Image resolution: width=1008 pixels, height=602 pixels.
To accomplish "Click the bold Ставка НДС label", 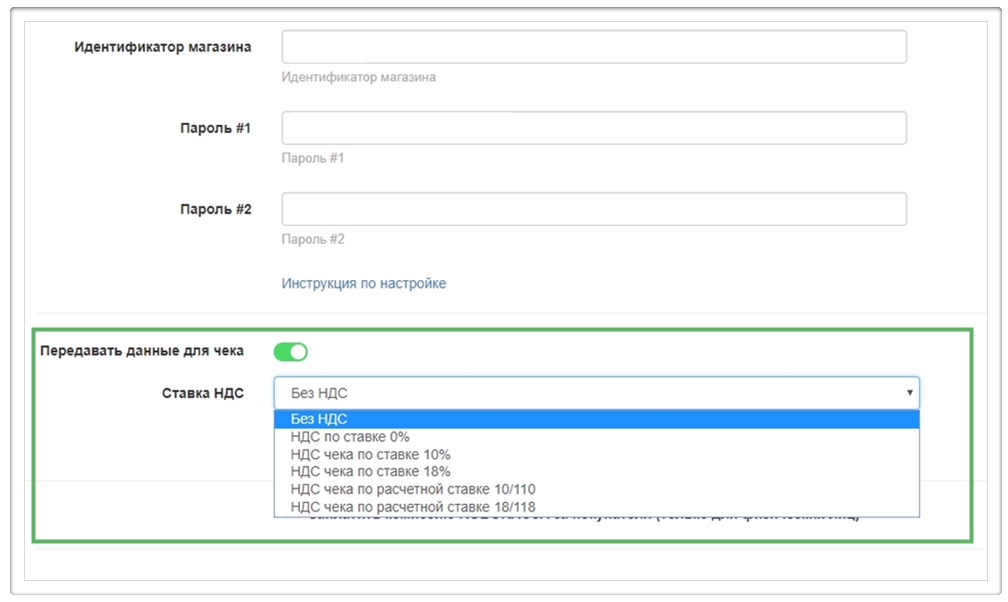I will click(203, 393).
